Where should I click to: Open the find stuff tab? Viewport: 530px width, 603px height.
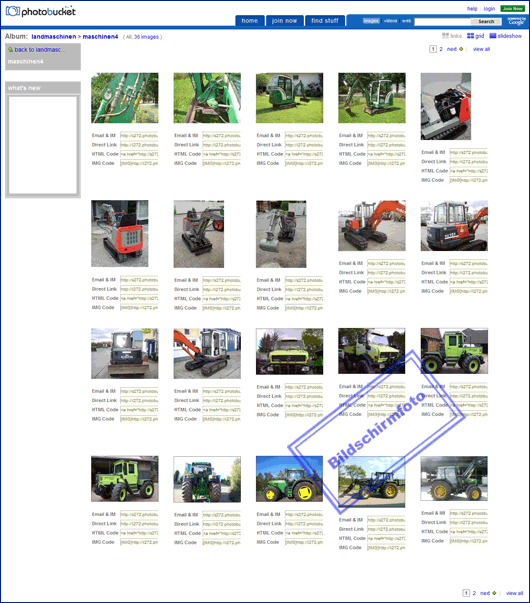[x=325, y=21]
